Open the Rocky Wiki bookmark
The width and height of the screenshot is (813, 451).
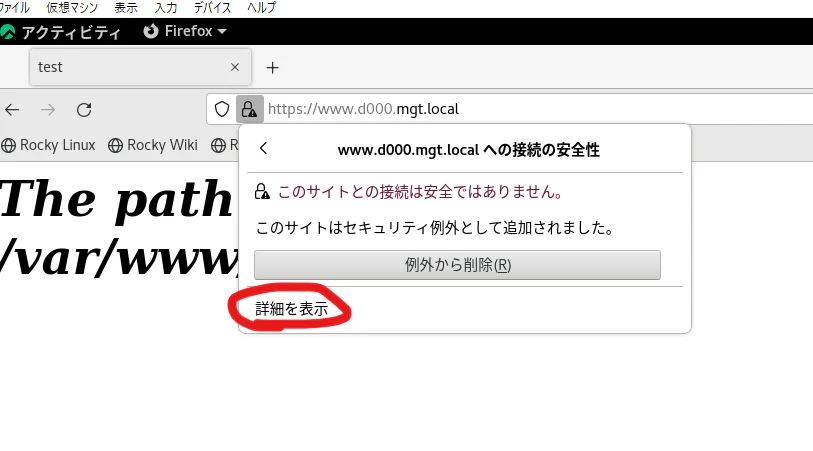point(153,145)
